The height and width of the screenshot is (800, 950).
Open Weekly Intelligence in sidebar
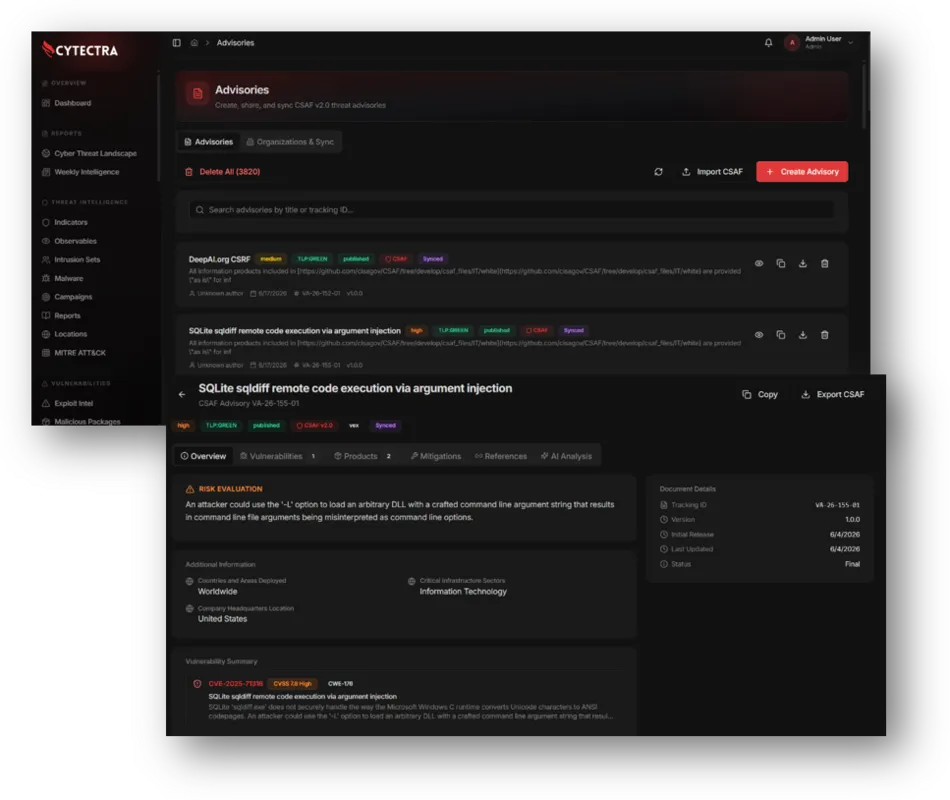click(x=81, y=172)
